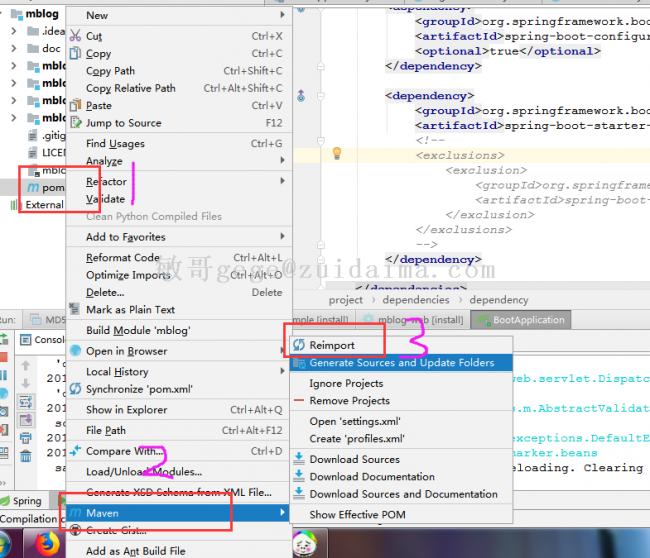
Task: Click the Download Sources arrow icon
Action: coord(298,459)
